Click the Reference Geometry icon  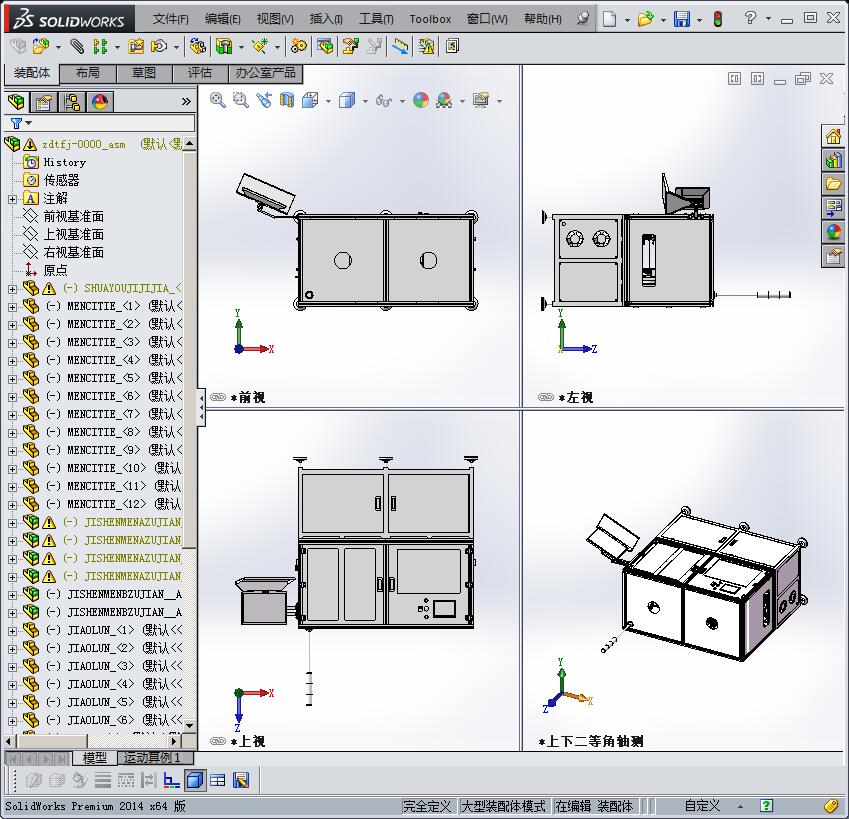point(259,47)
